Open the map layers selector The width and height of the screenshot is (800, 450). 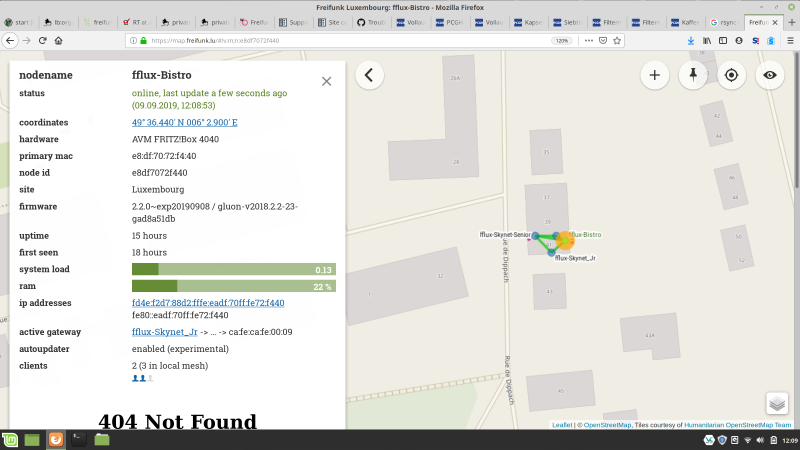coord(777,403)
